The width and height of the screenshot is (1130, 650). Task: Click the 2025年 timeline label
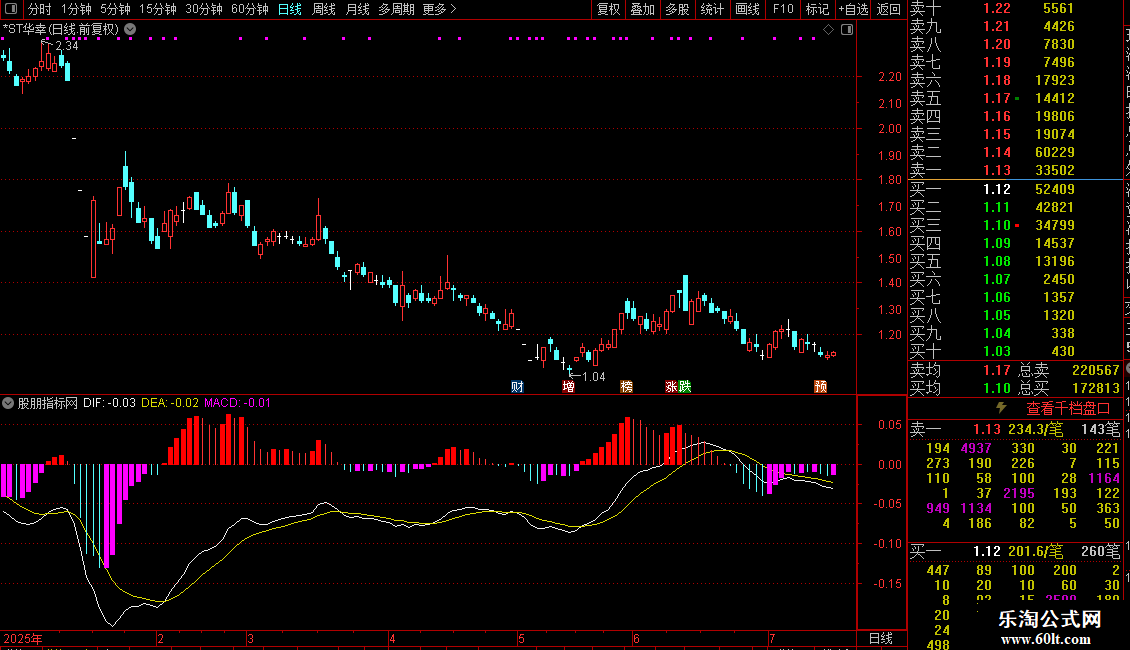click(x=23, y=638)
